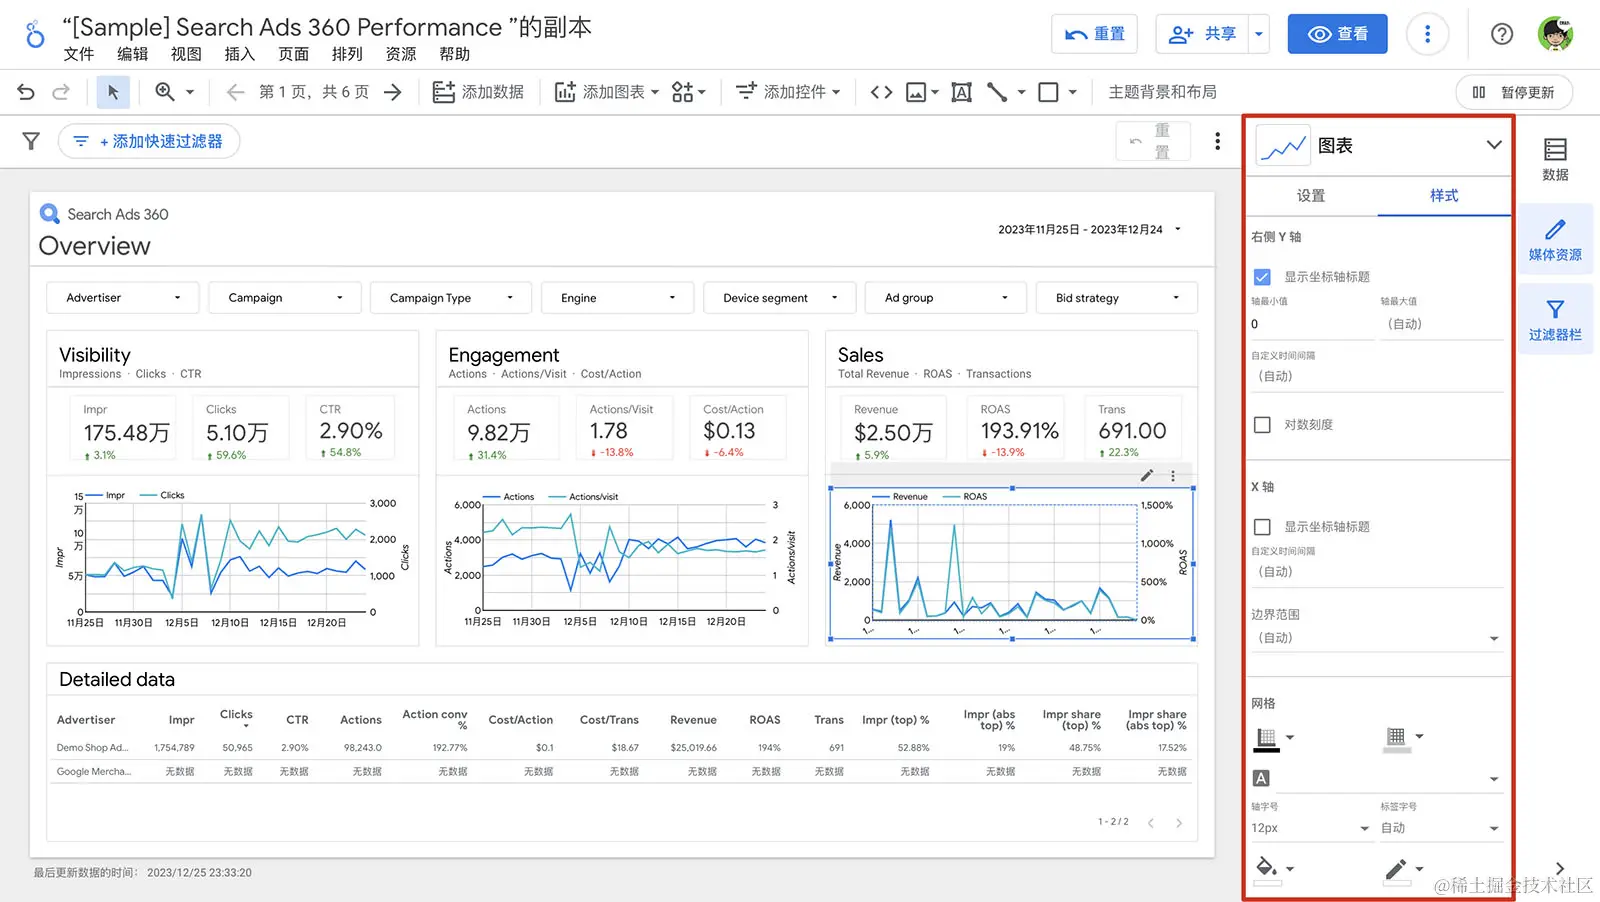Open the zoom magnifier tool
1600x902 pixels.
(x=165, y=92)
